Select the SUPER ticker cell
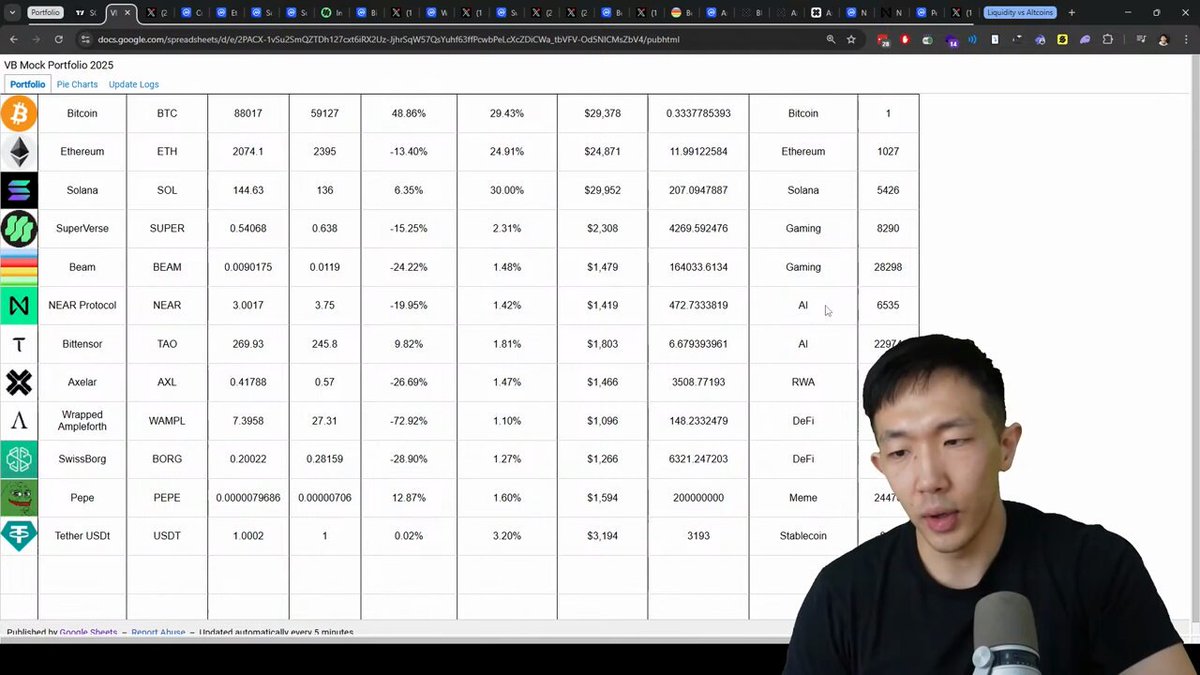The width and height of the screenshot is (1200, 675). click(167, 229)
